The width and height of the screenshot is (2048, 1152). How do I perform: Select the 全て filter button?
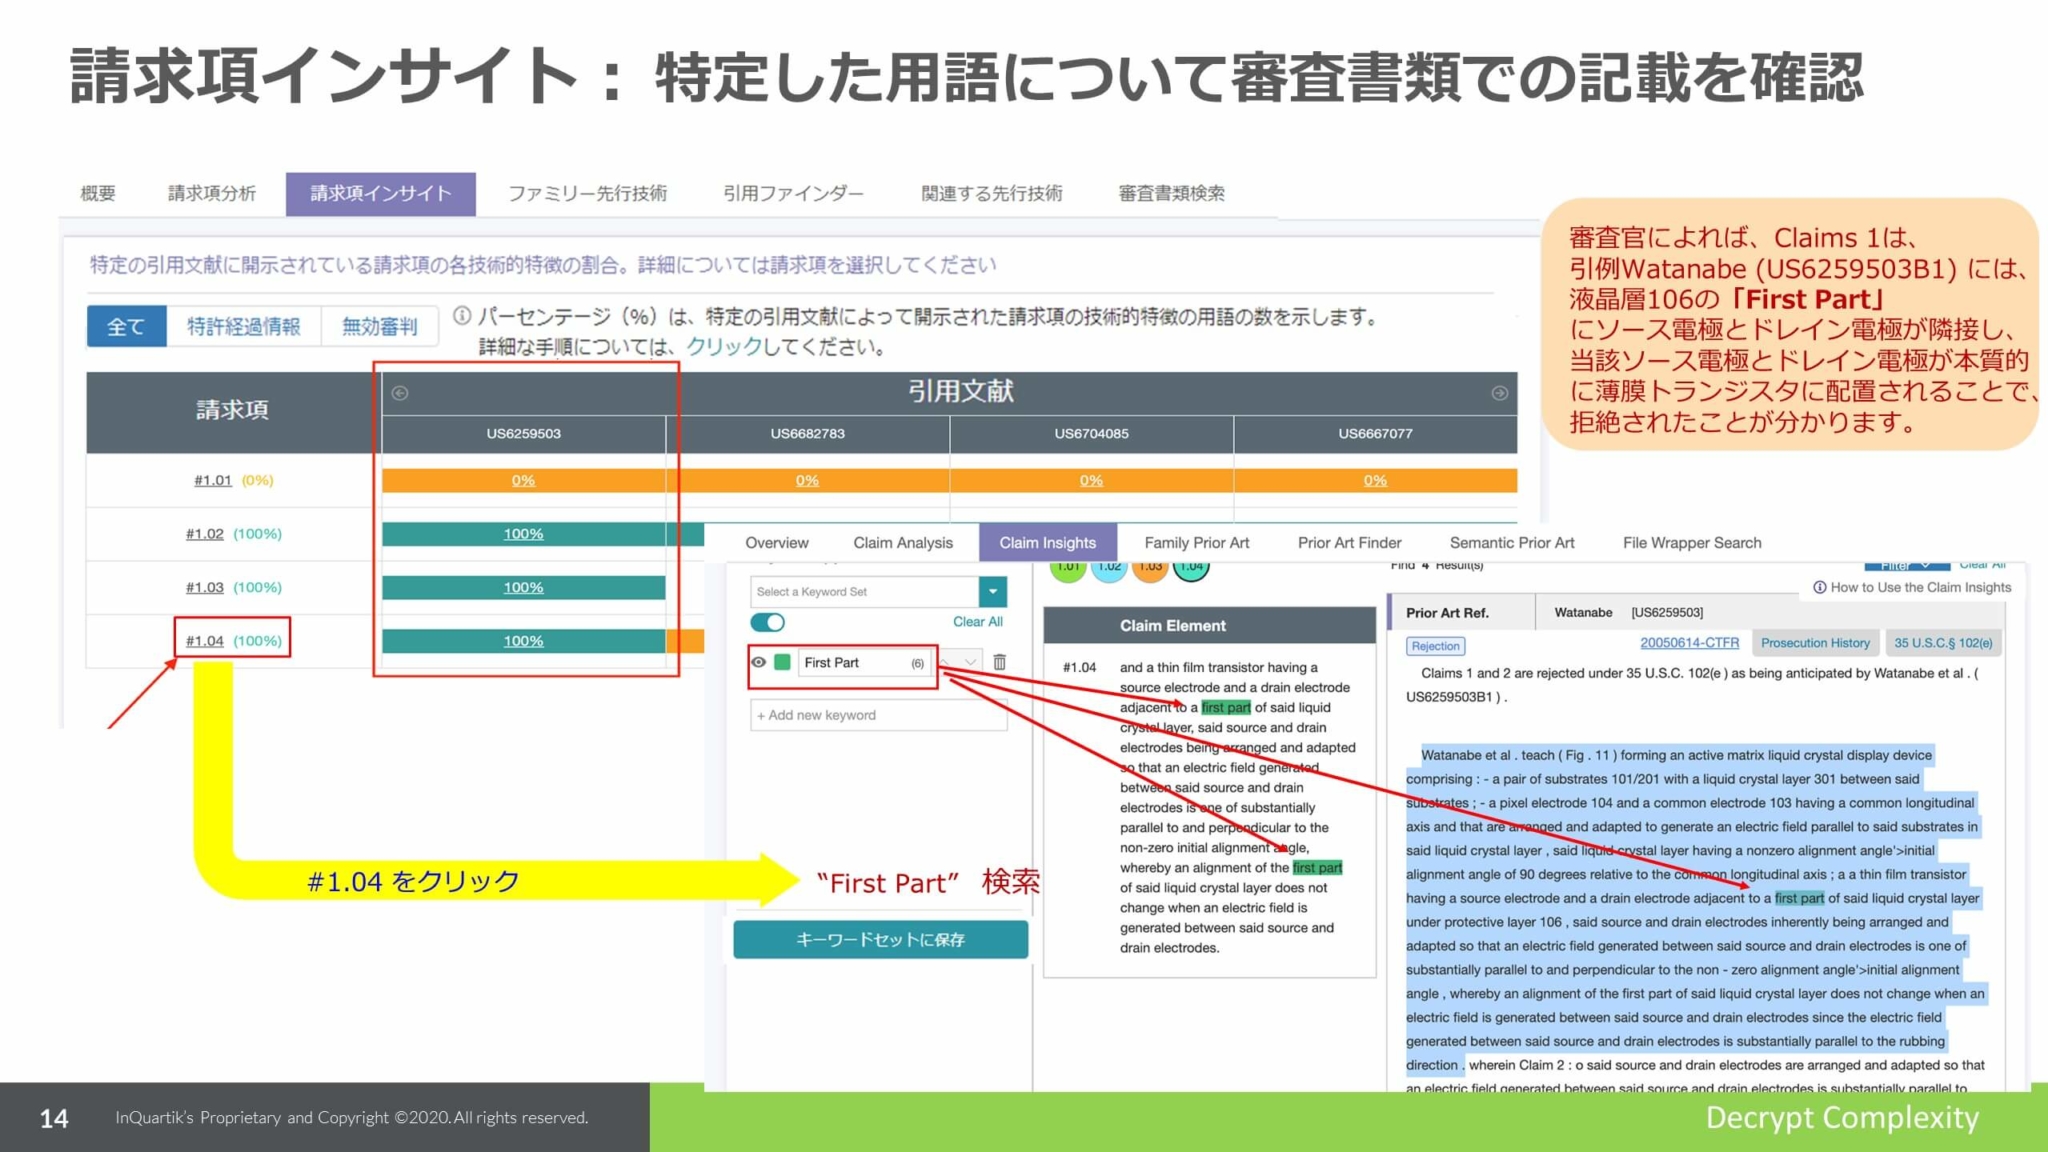[x=126, y=326]
